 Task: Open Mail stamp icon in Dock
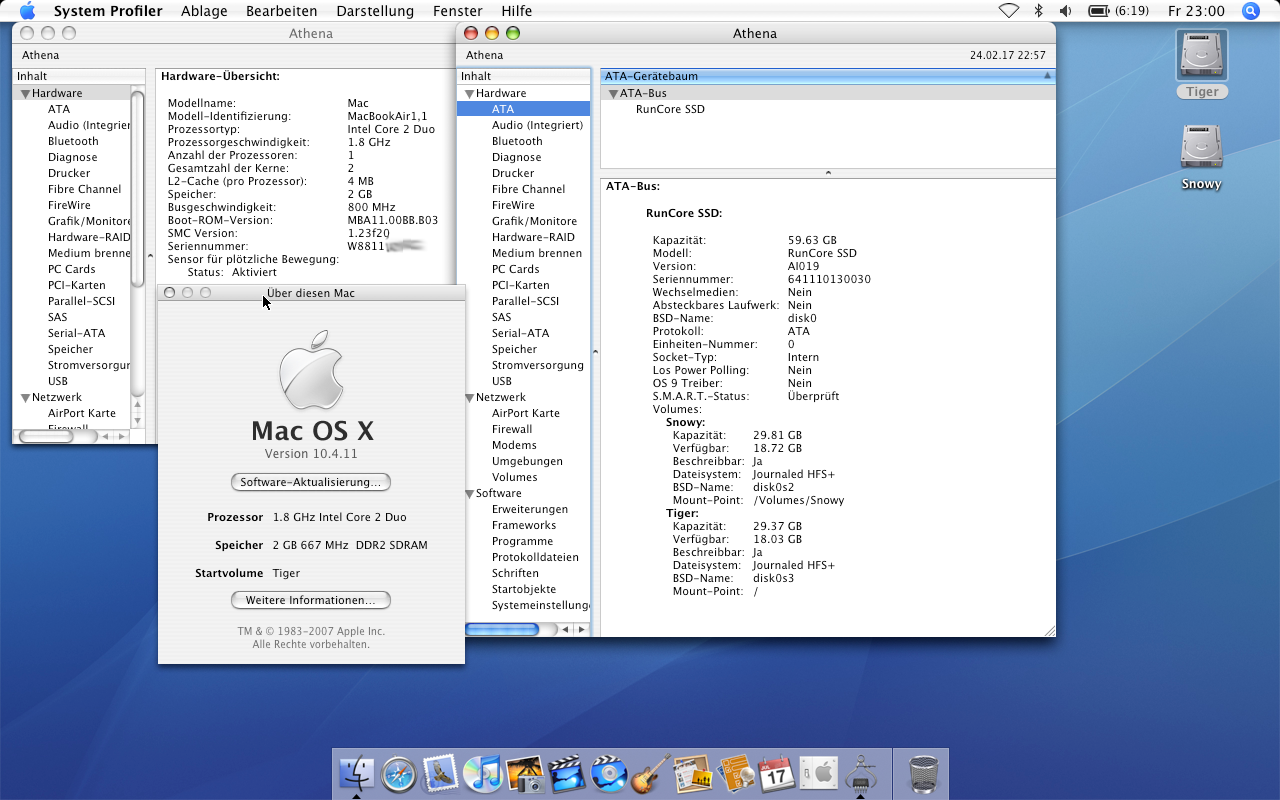click(441, 773)
